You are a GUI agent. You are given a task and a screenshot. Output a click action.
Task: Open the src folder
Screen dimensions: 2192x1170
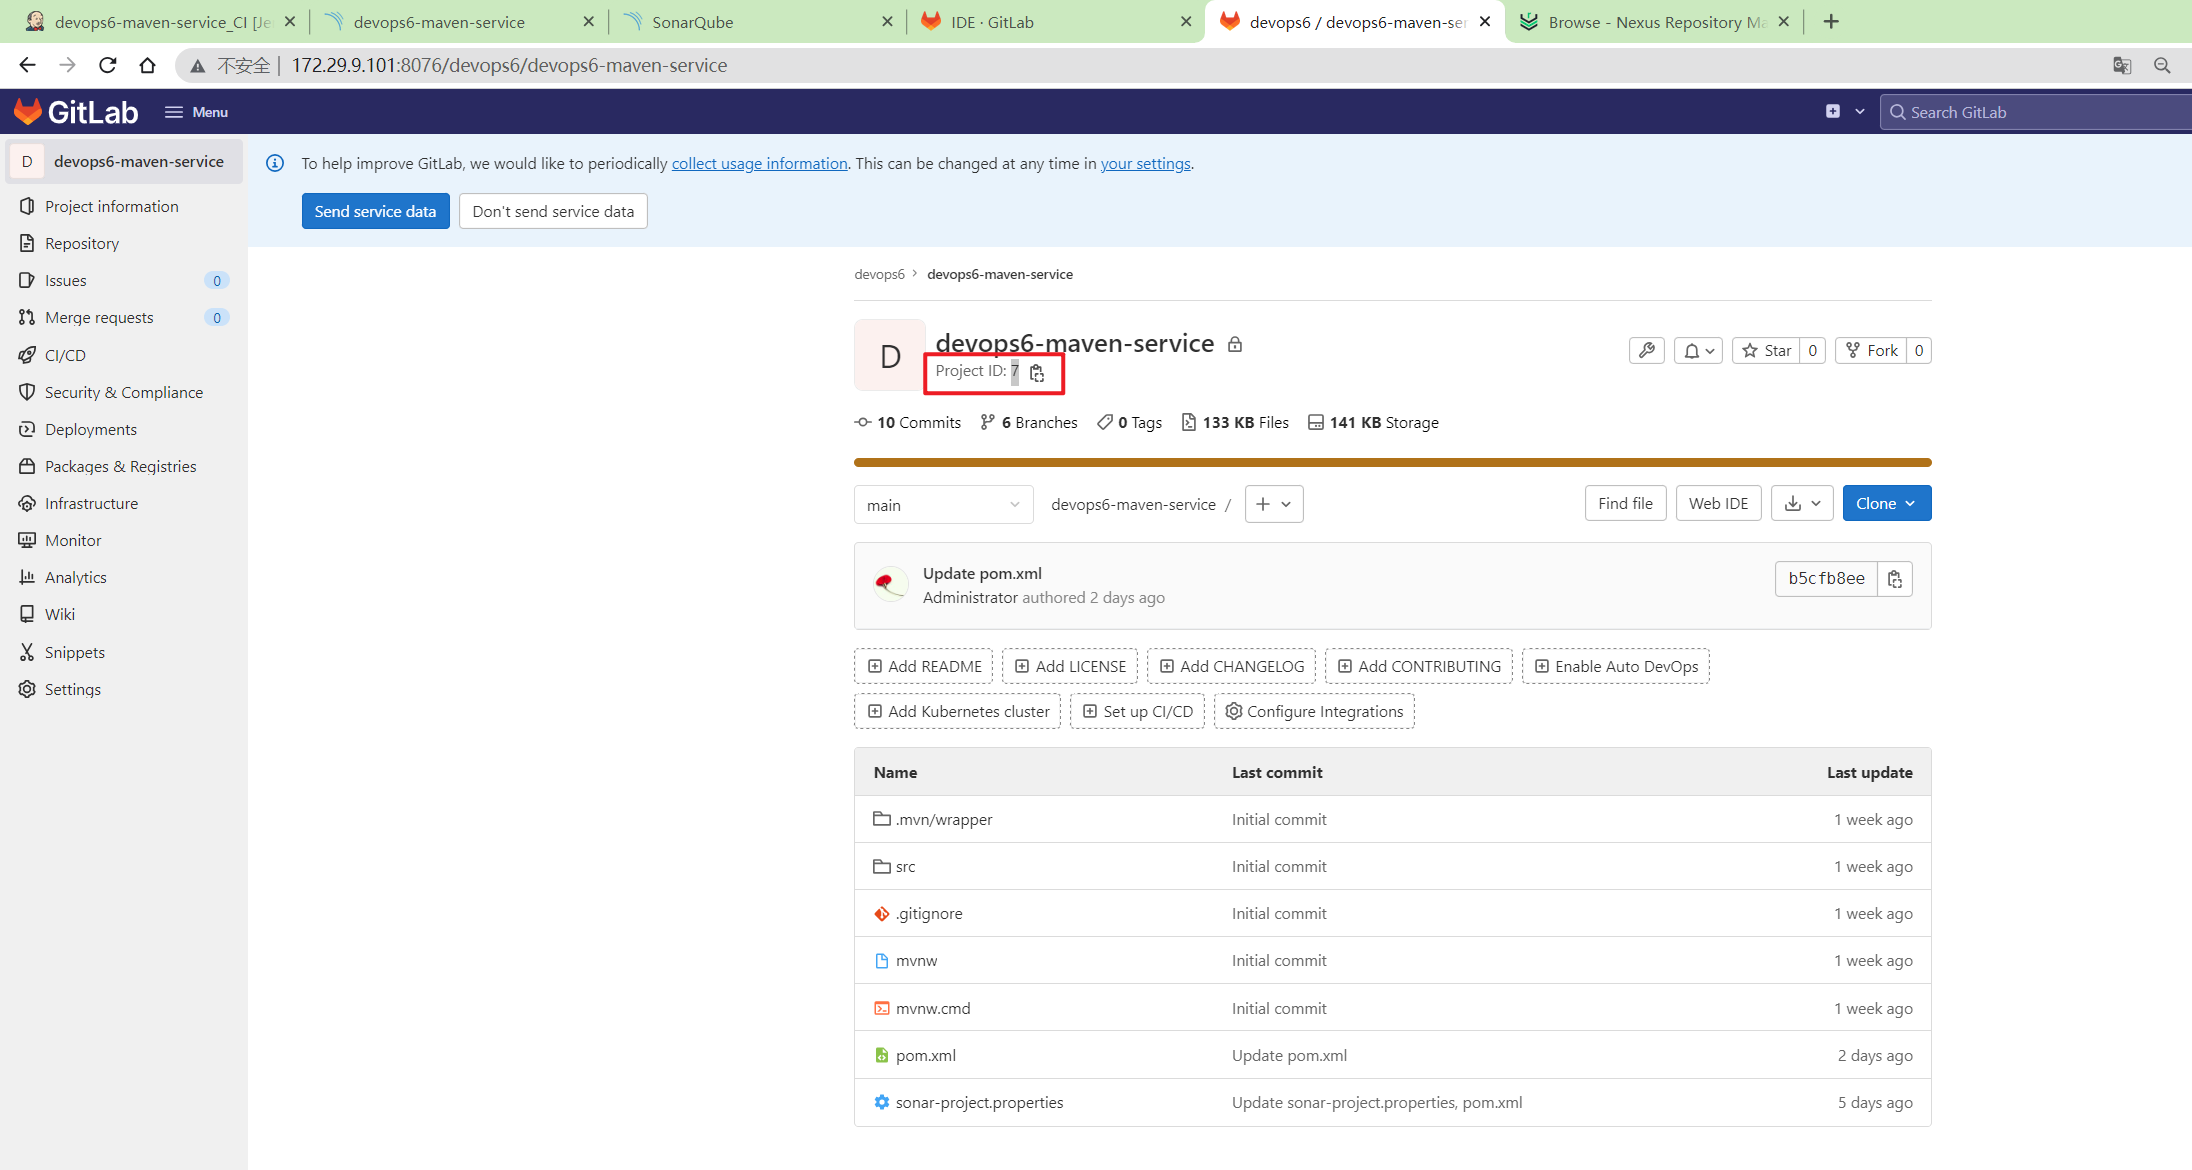tap(905, 866)
